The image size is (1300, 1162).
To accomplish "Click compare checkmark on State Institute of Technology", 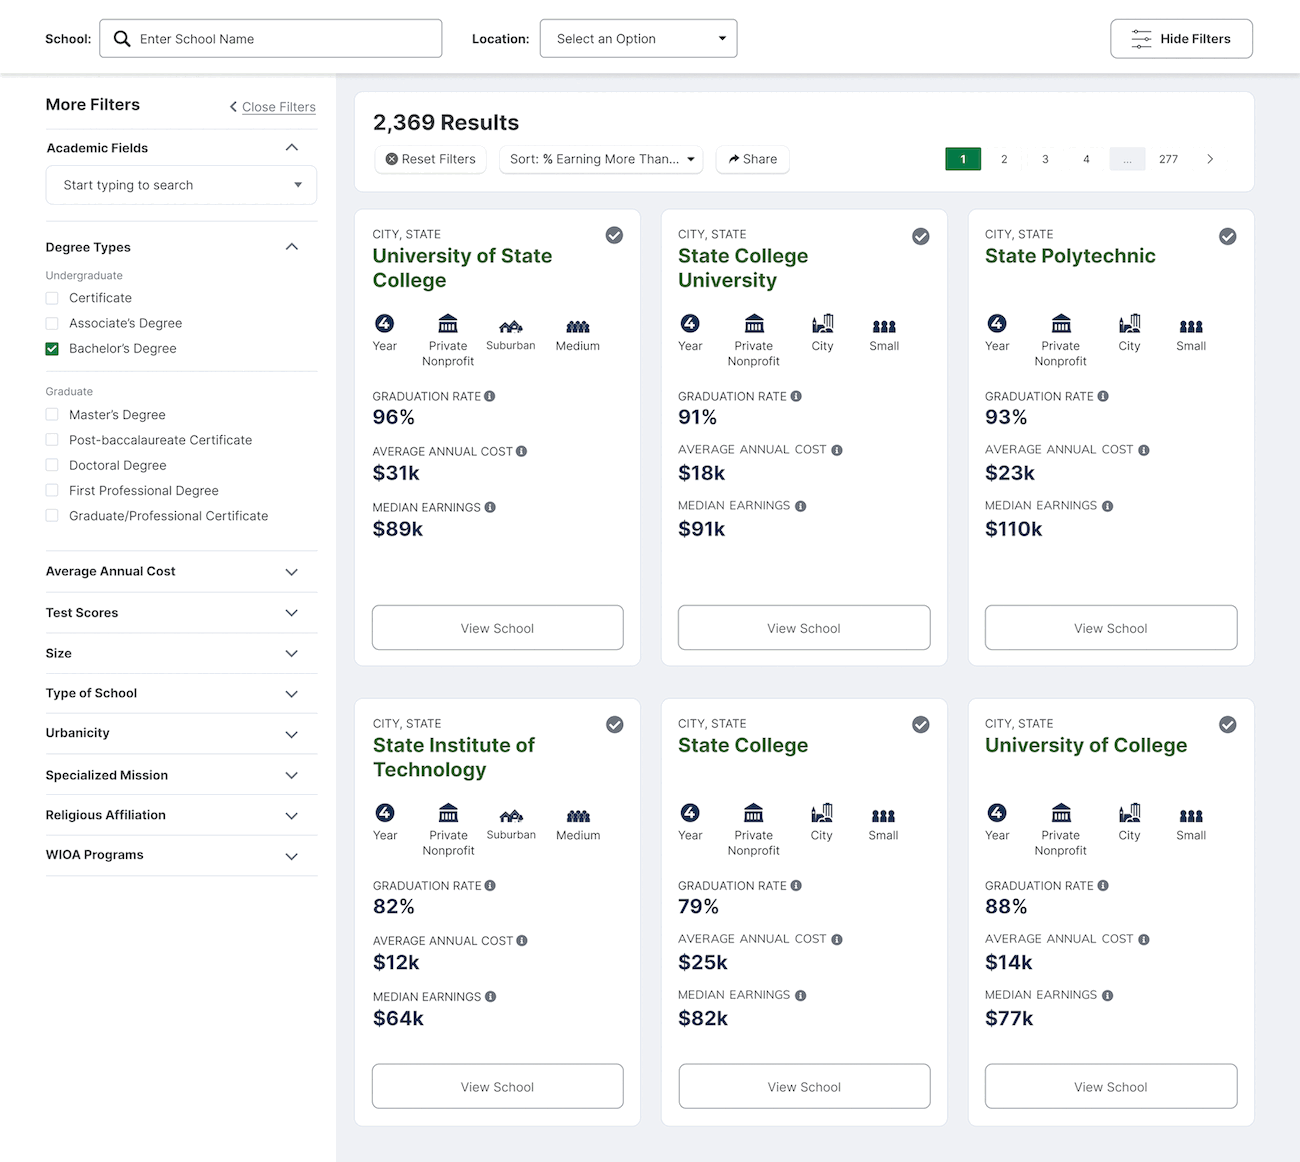I will click(x=614, y=725).
